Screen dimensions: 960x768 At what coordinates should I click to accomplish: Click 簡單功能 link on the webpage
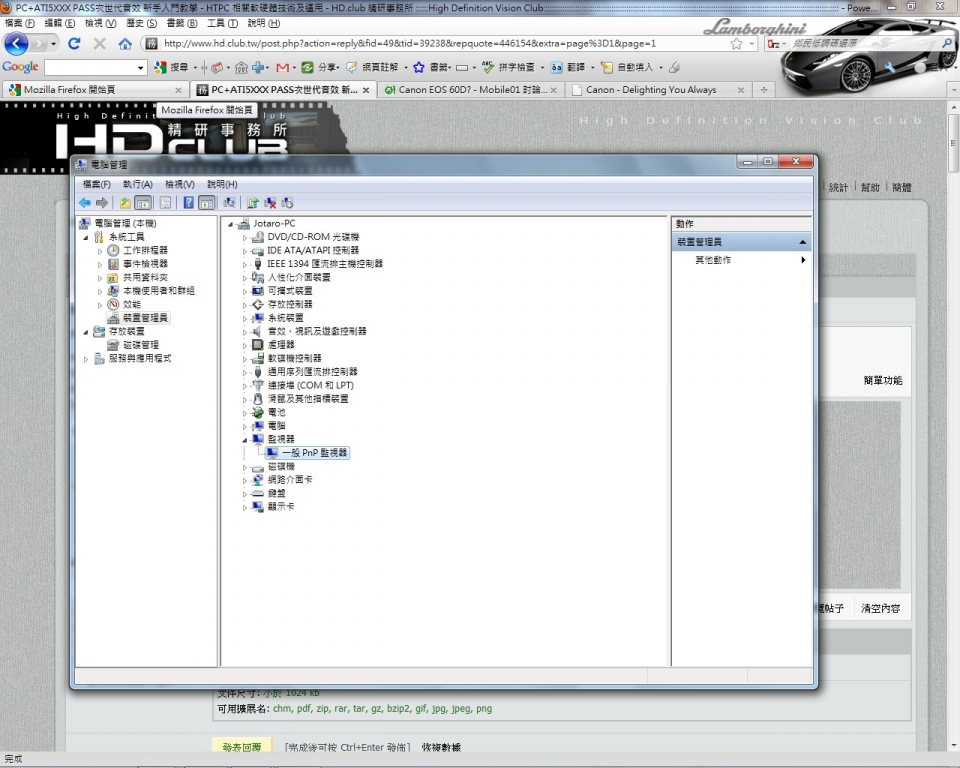(x=883, y=380)
